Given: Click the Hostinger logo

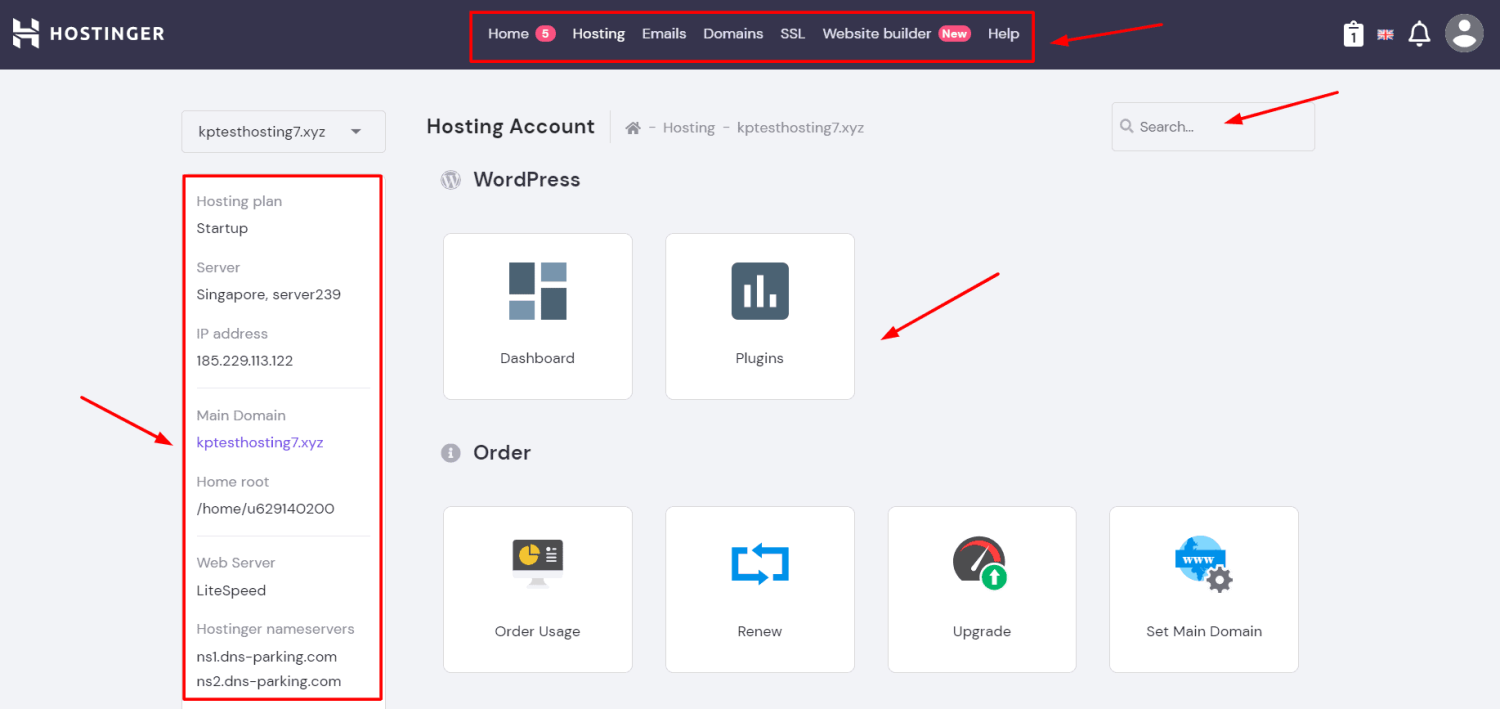Looking at the screenshot, I should point(88,33).
